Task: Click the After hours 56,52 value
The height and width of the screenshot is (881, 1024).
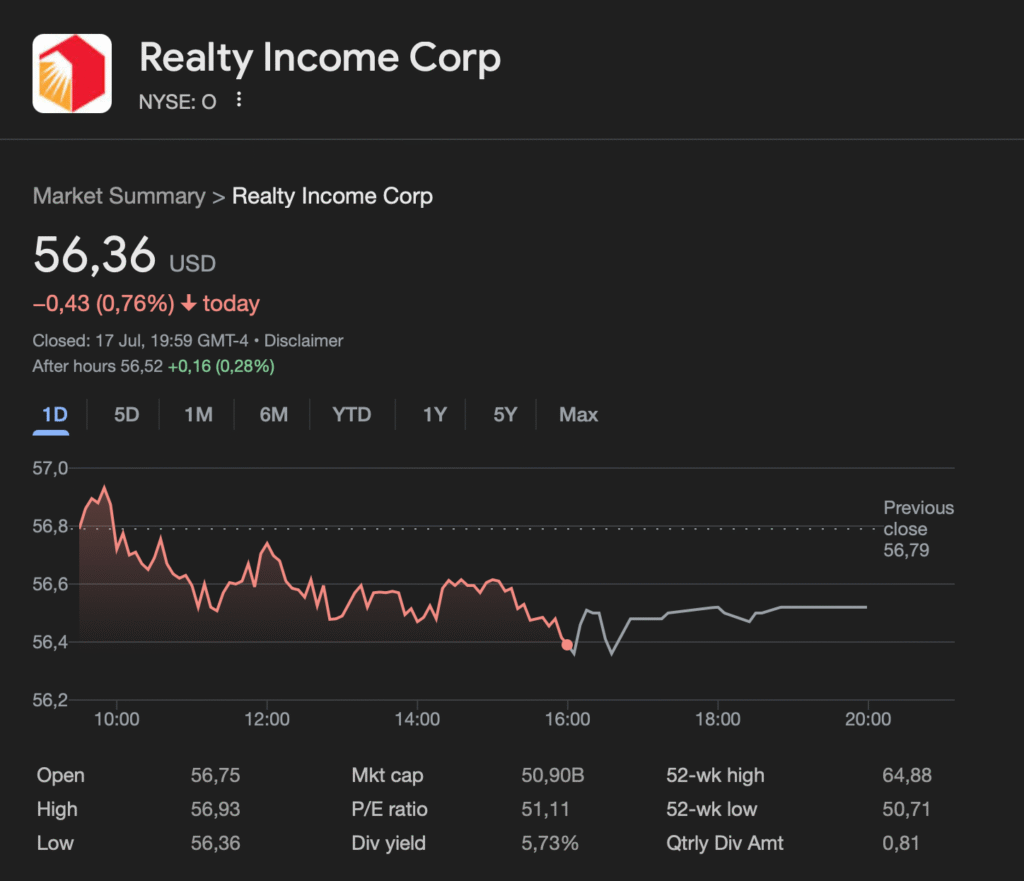Action: pyautogui.click(x=97, y=366)
